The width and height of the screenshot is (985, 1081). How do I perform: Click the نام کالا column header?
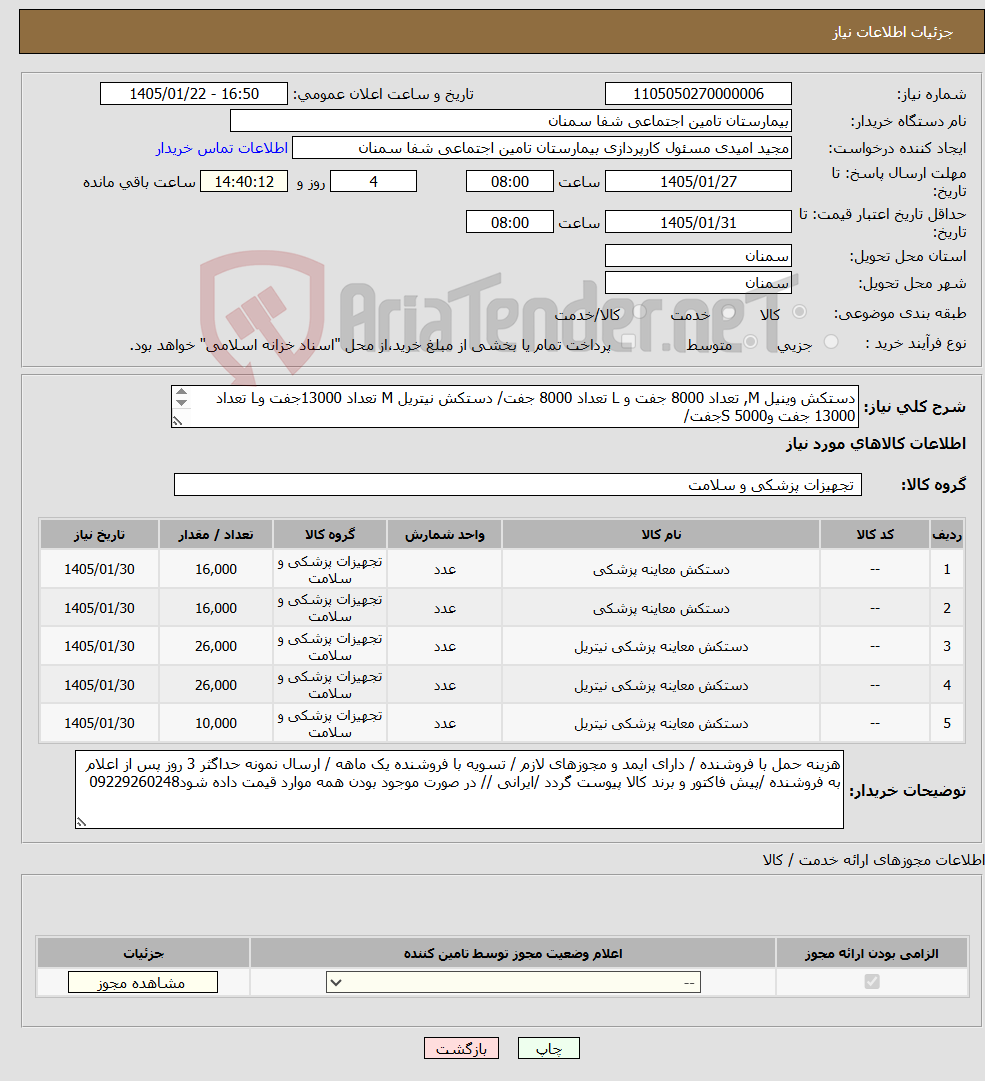(x=661, y=534)
